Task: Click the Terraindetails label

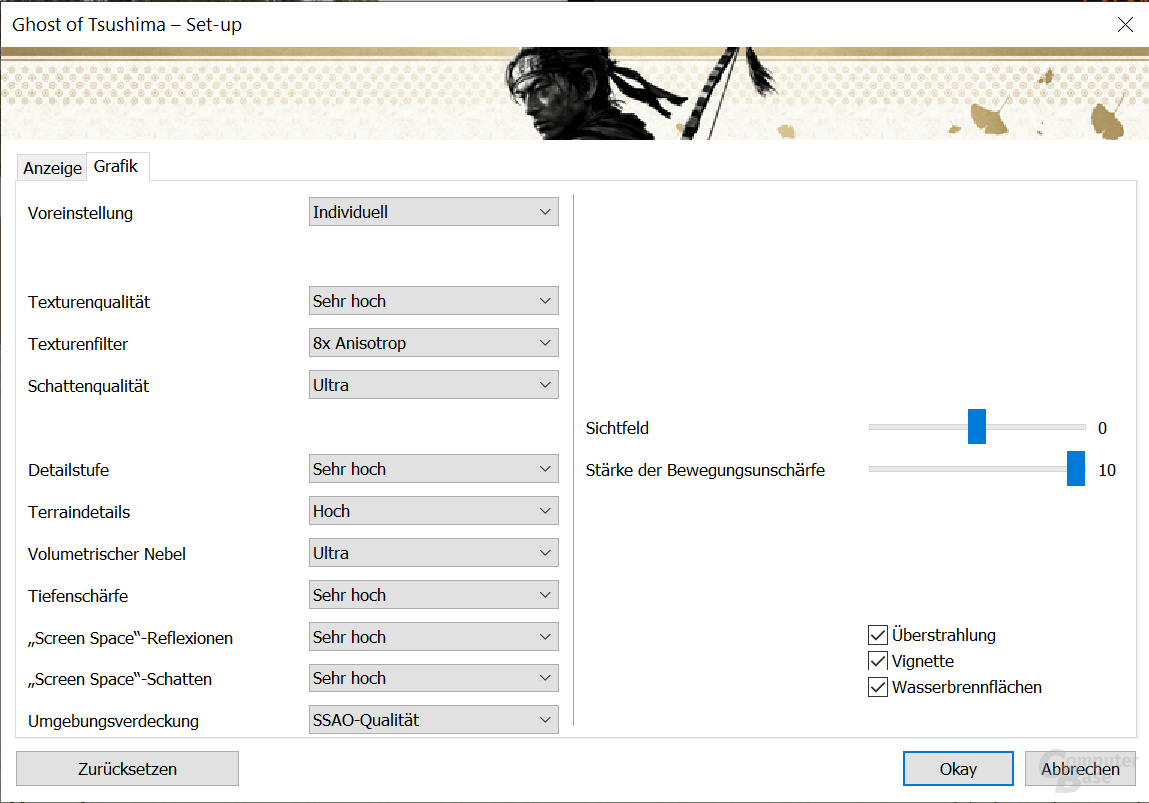Action: (79, 512)
